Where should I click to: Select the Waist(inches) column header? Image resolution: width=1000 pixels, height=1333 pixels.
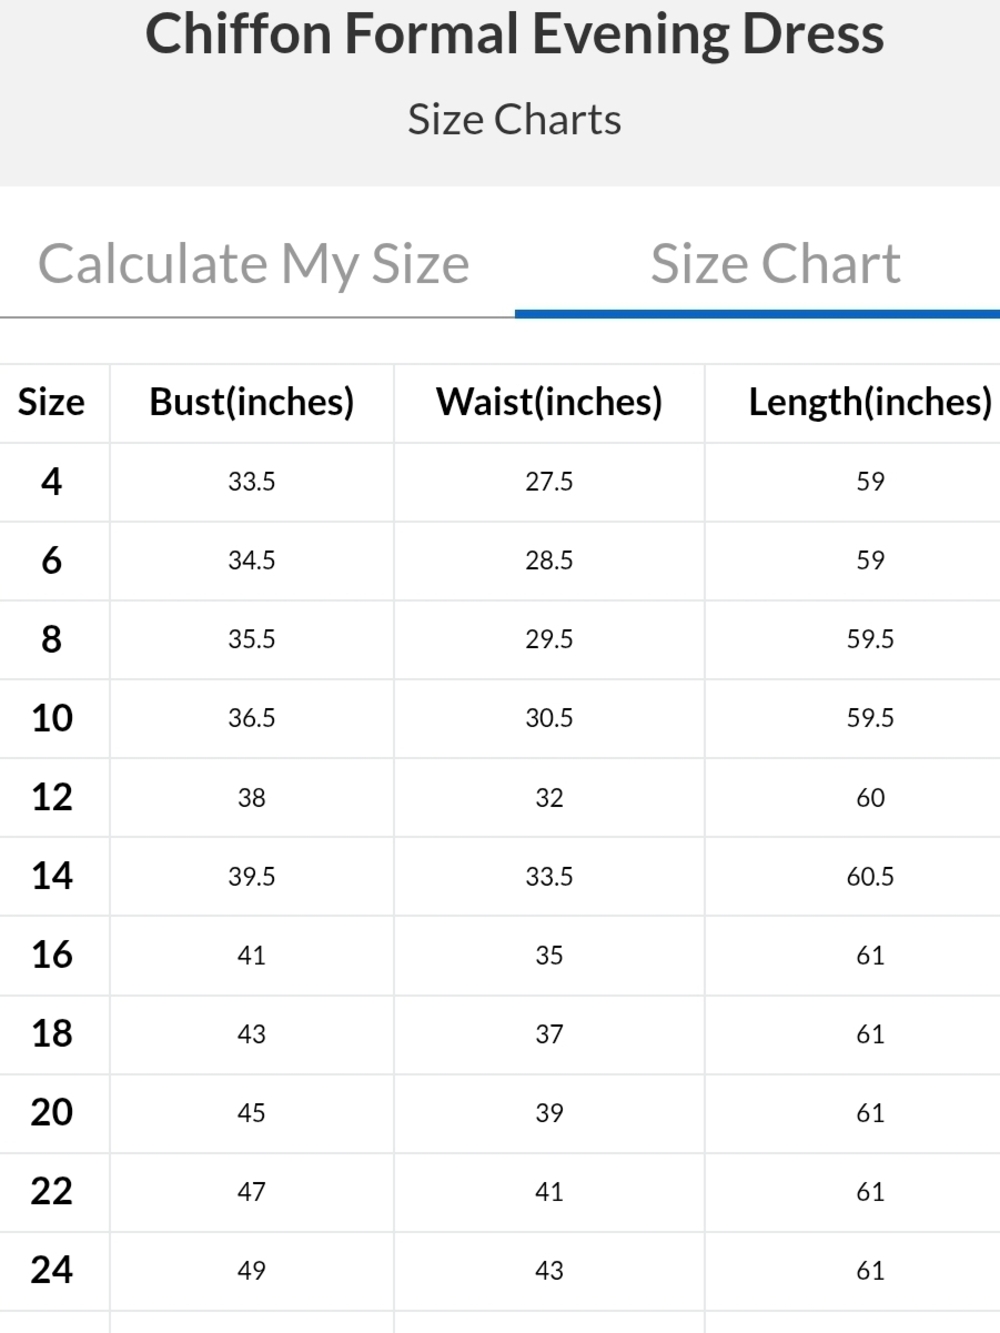(549, 402)
